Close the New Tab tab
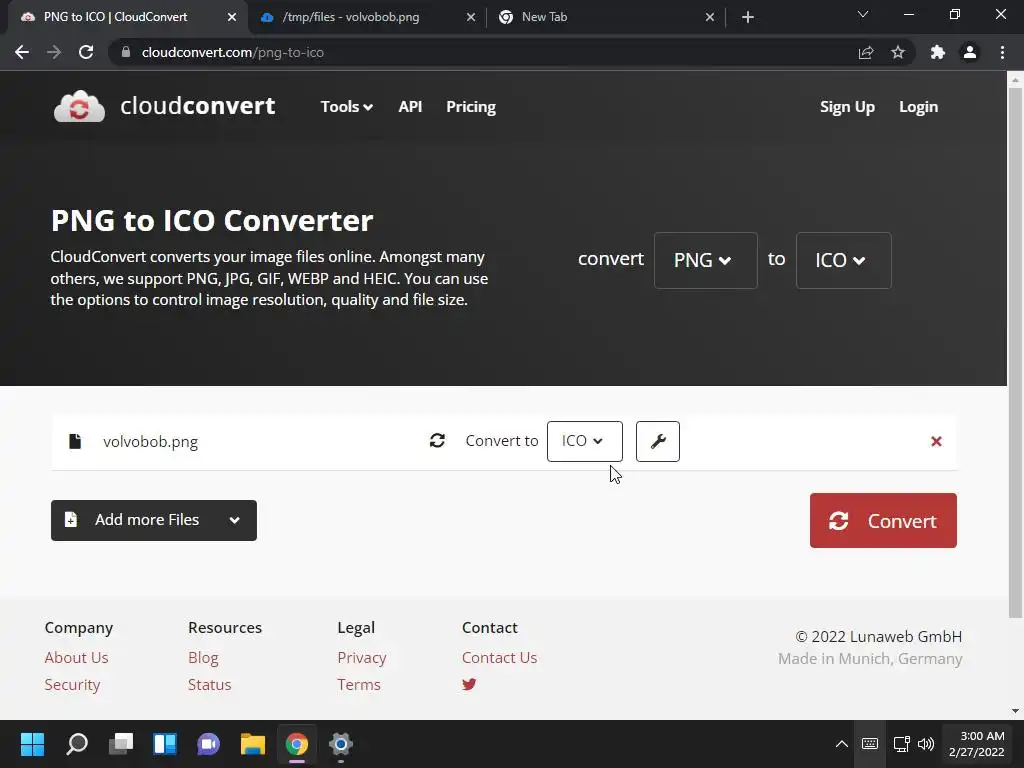This screenshot has height=768, width=1024. point(710,17)
